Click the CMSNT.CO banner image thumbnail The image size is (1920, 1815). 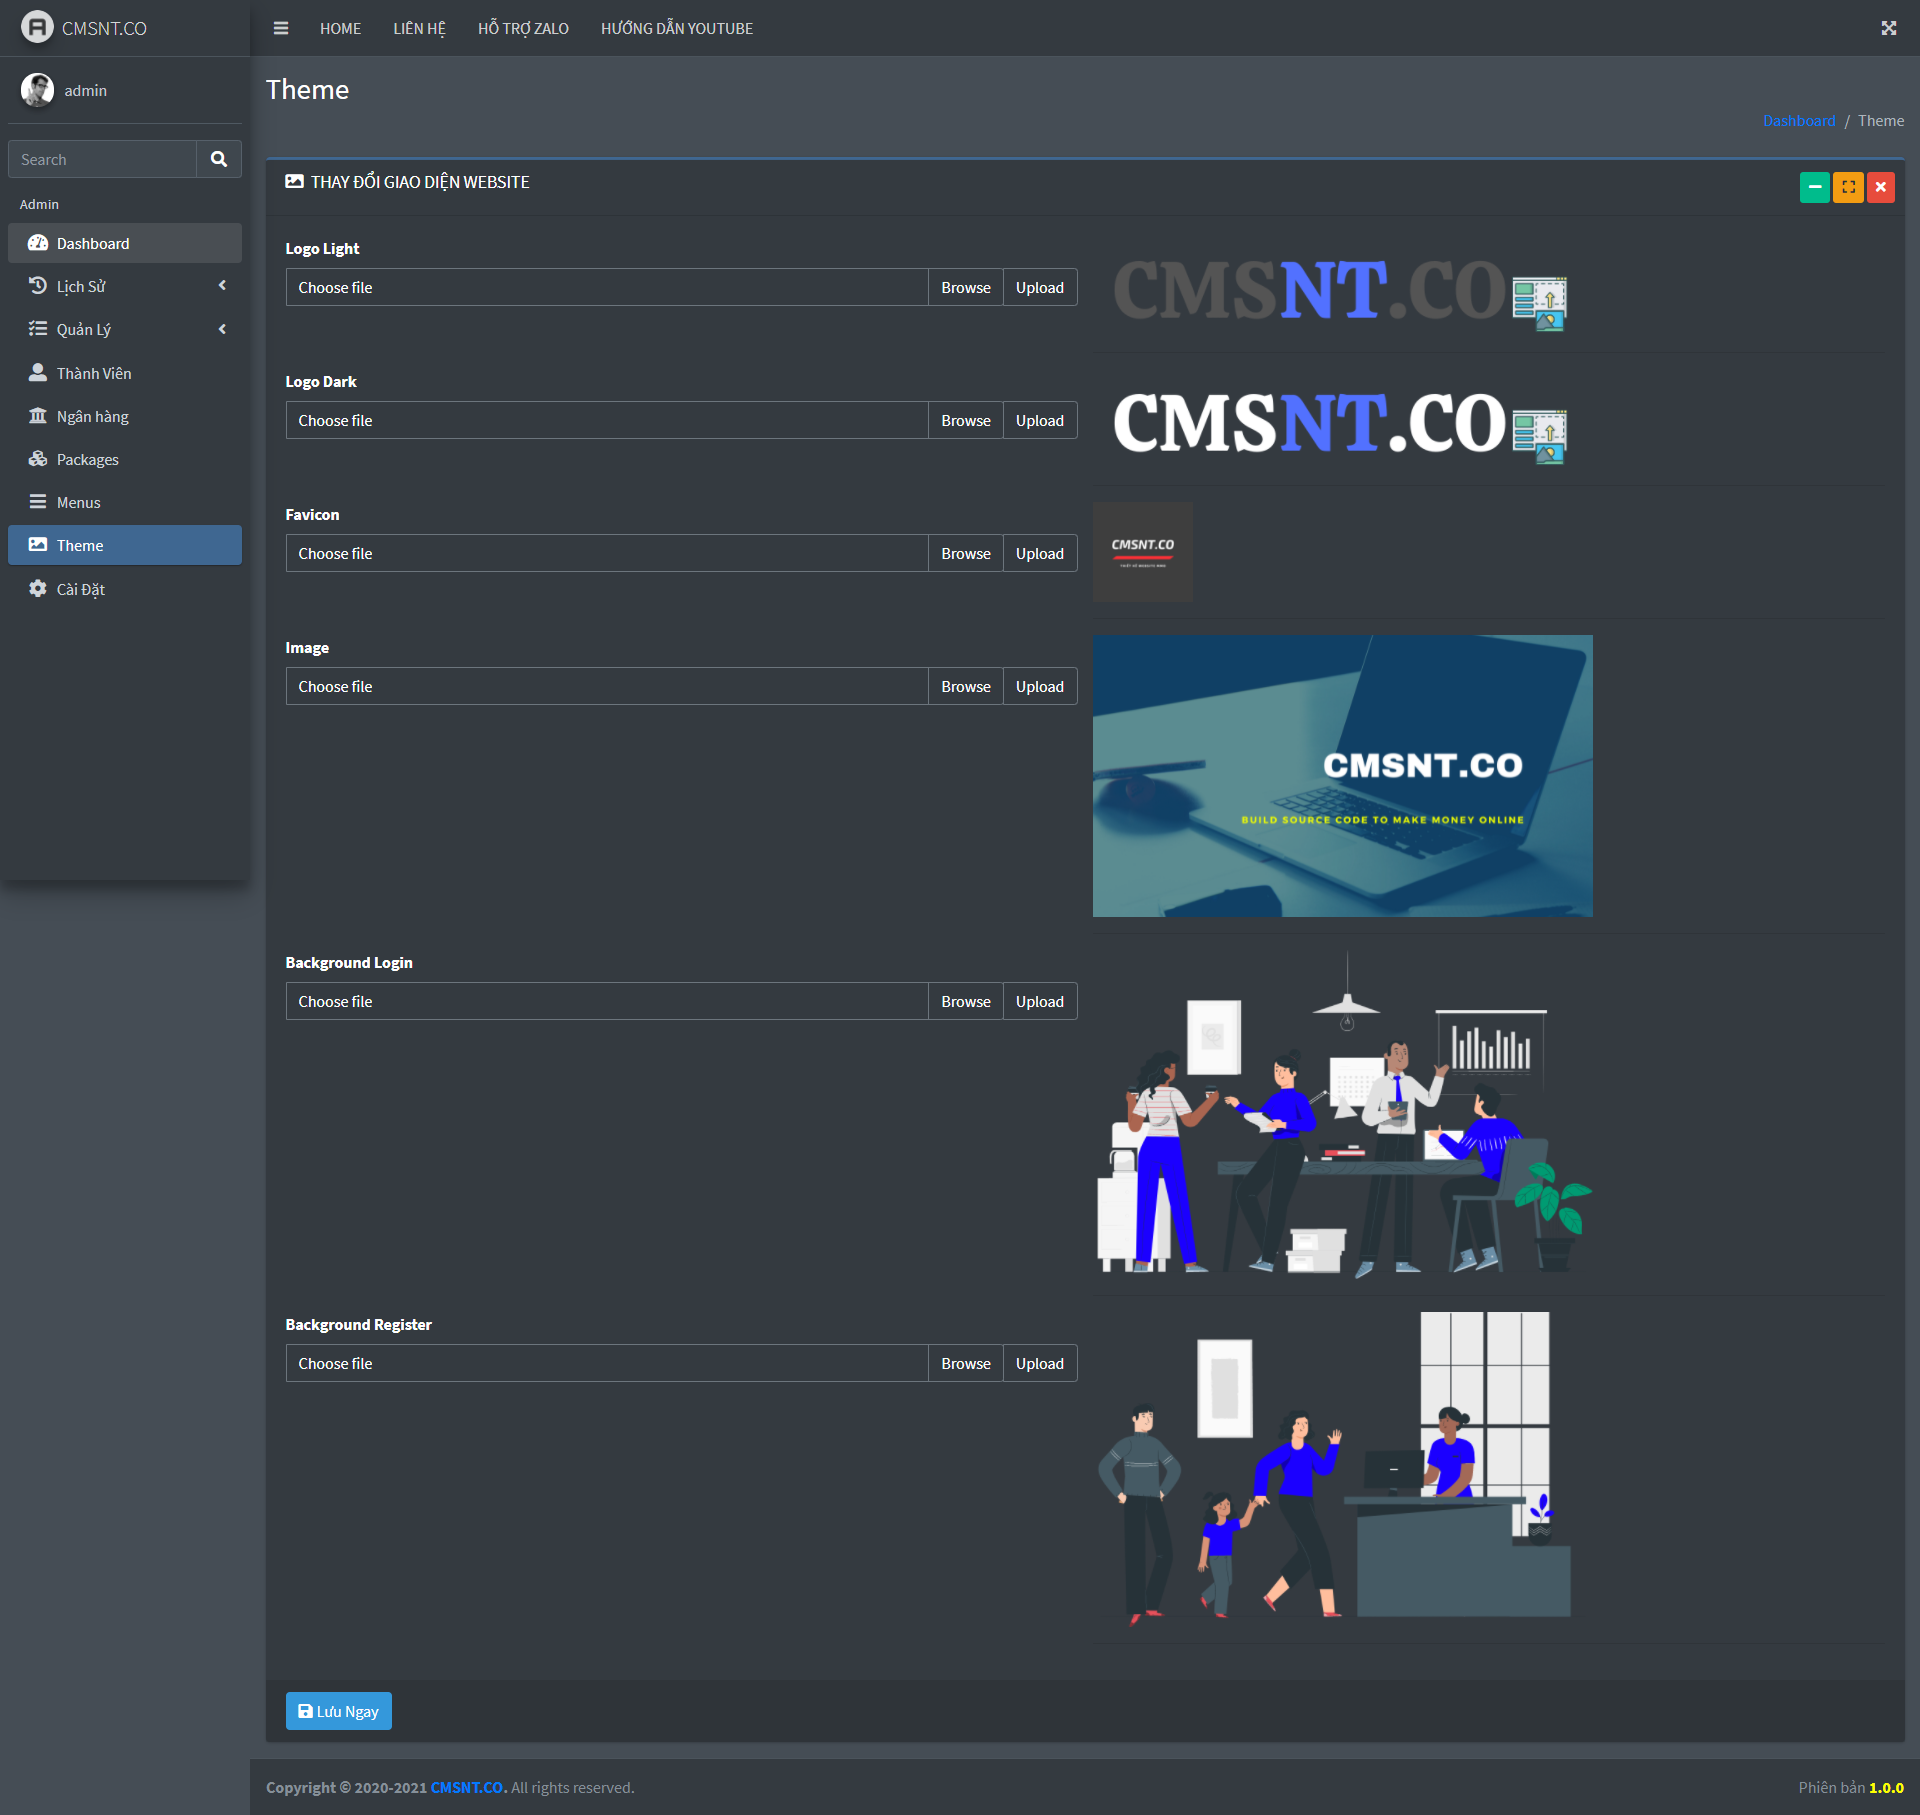[1342, 776]
